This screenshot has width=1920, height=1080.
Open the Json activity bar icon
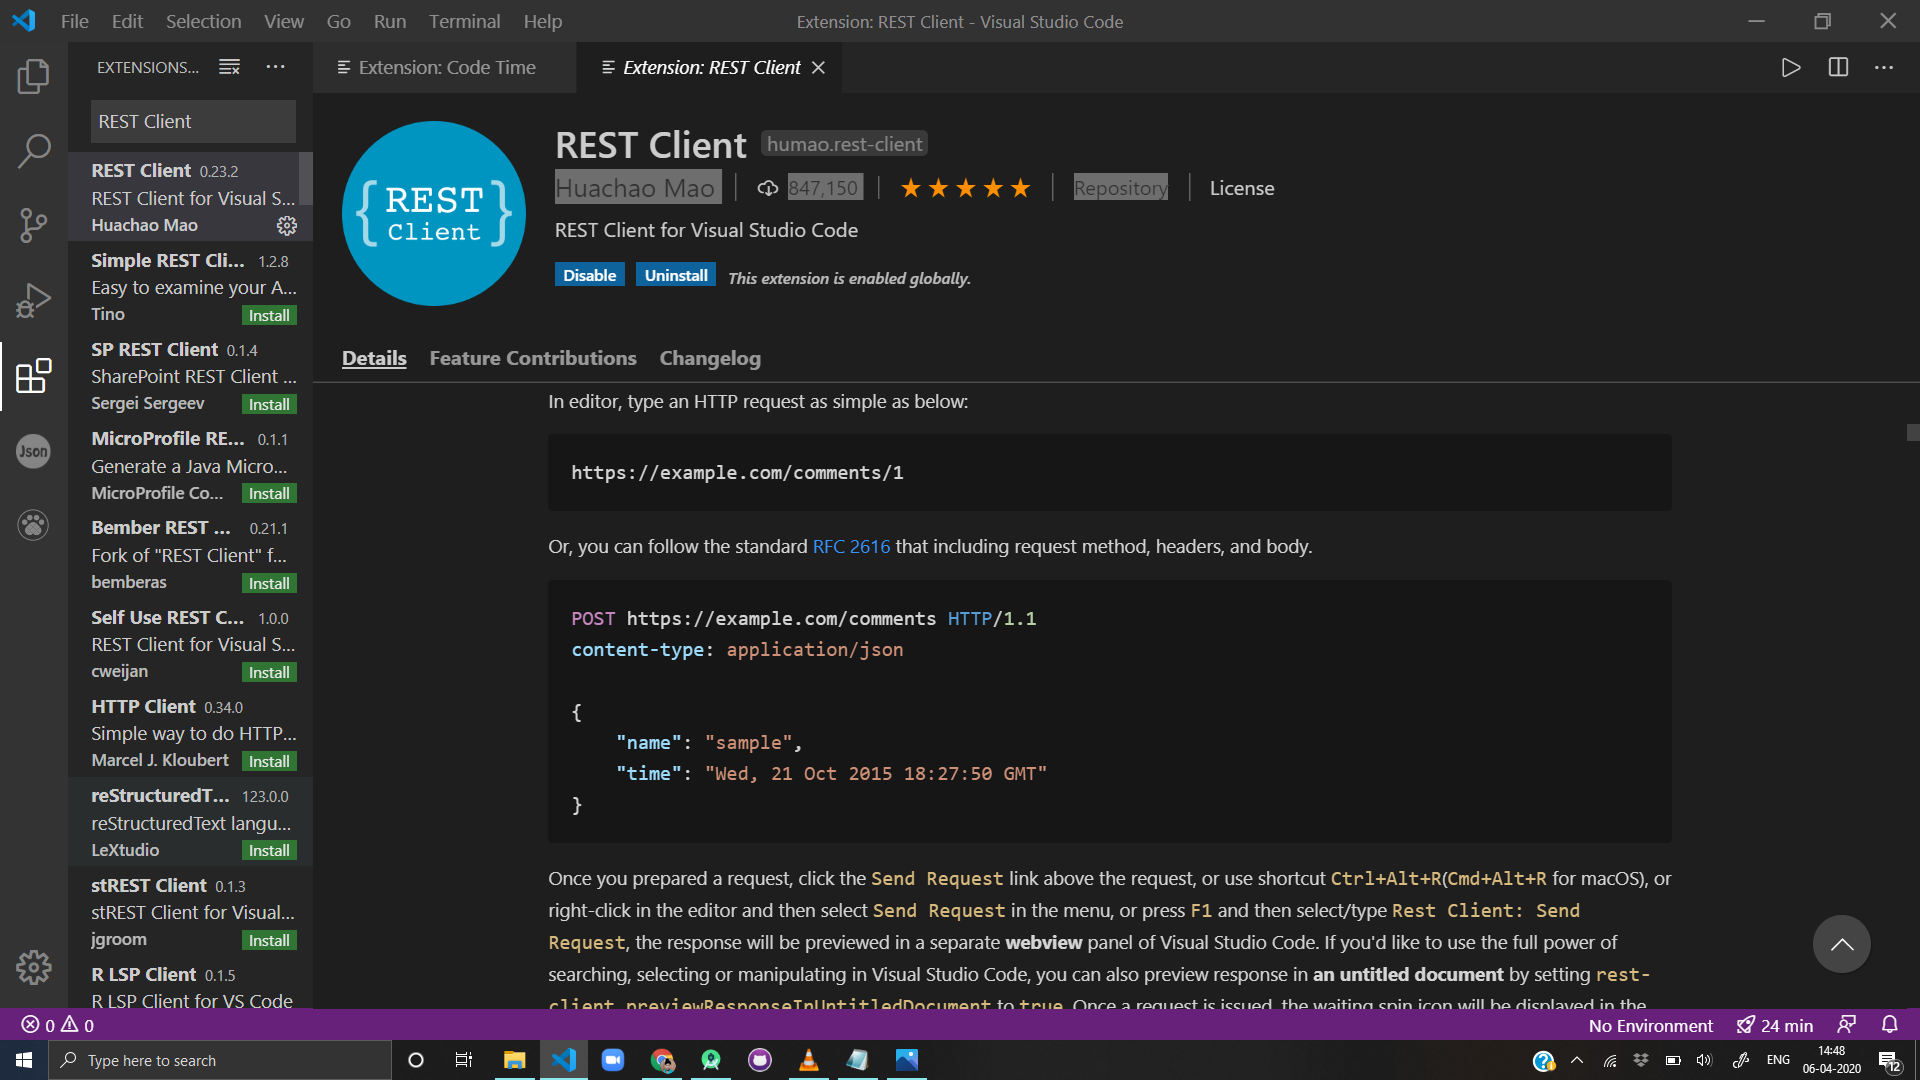pos(34,451)
